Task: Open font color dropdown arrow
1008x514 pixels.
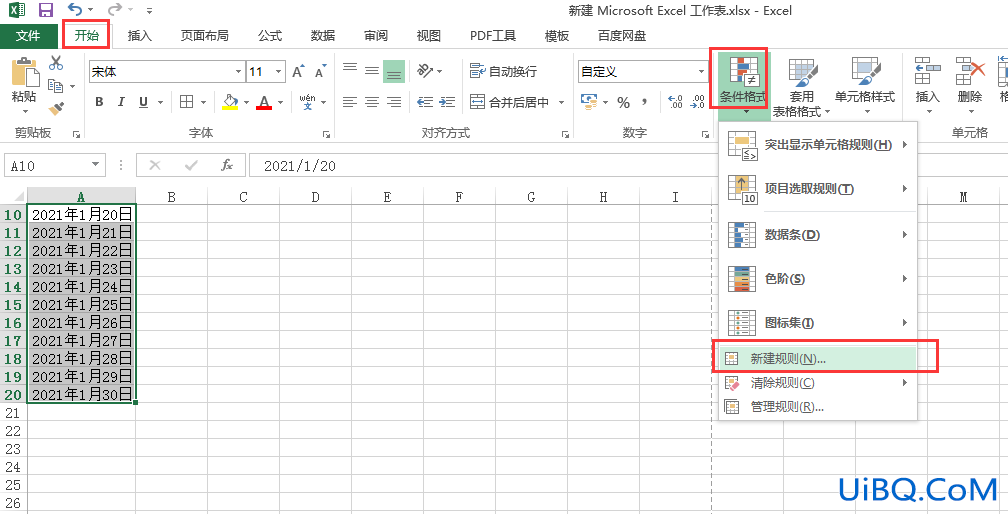Action: pyautogui.click(x=280, y=102)
